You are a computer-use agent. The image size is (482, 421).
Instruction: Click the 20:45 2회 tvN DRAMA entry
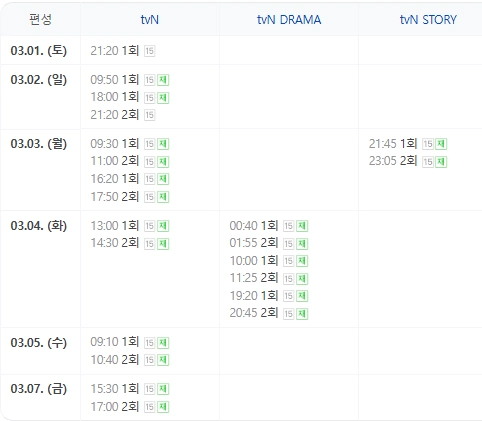(254, 313)
